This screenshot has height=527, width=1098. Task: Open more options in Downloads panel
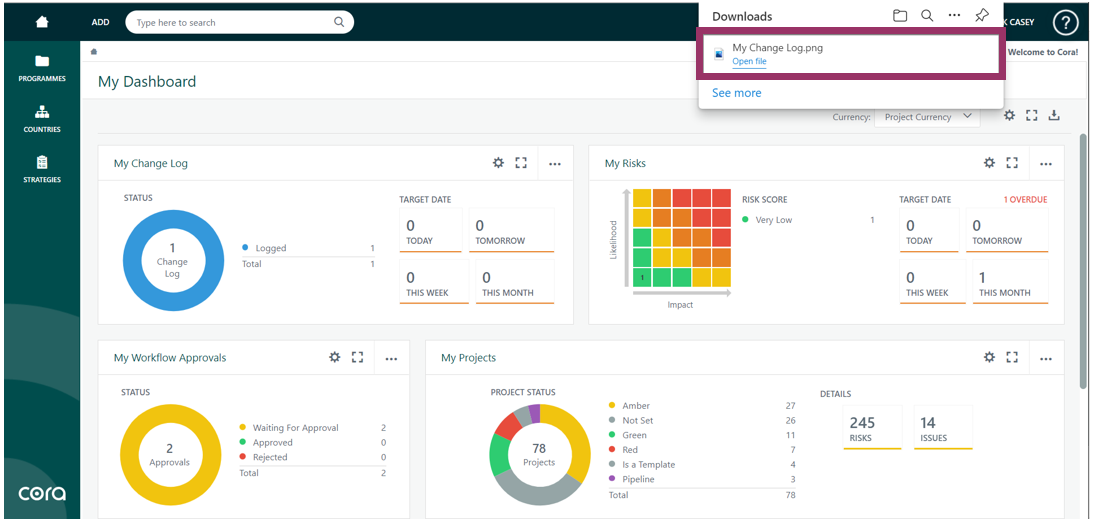[954, 15]
